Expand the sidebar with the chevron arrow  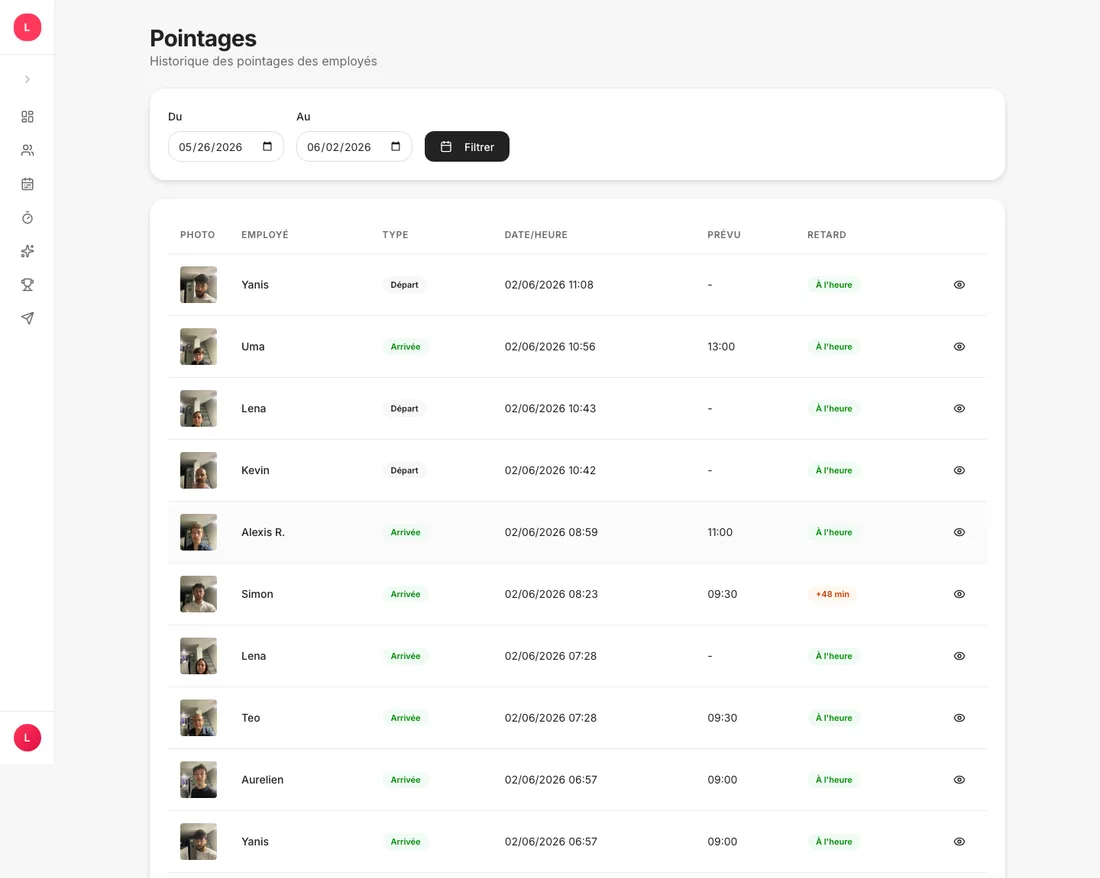click(x=27, y=79)
